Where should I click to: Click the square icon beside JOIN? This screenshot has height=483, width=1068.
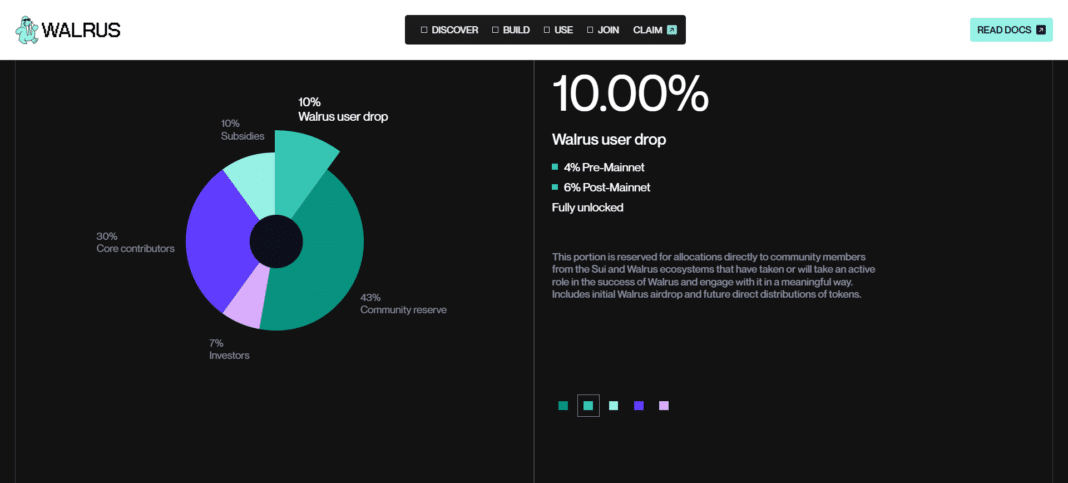point(590,30)
